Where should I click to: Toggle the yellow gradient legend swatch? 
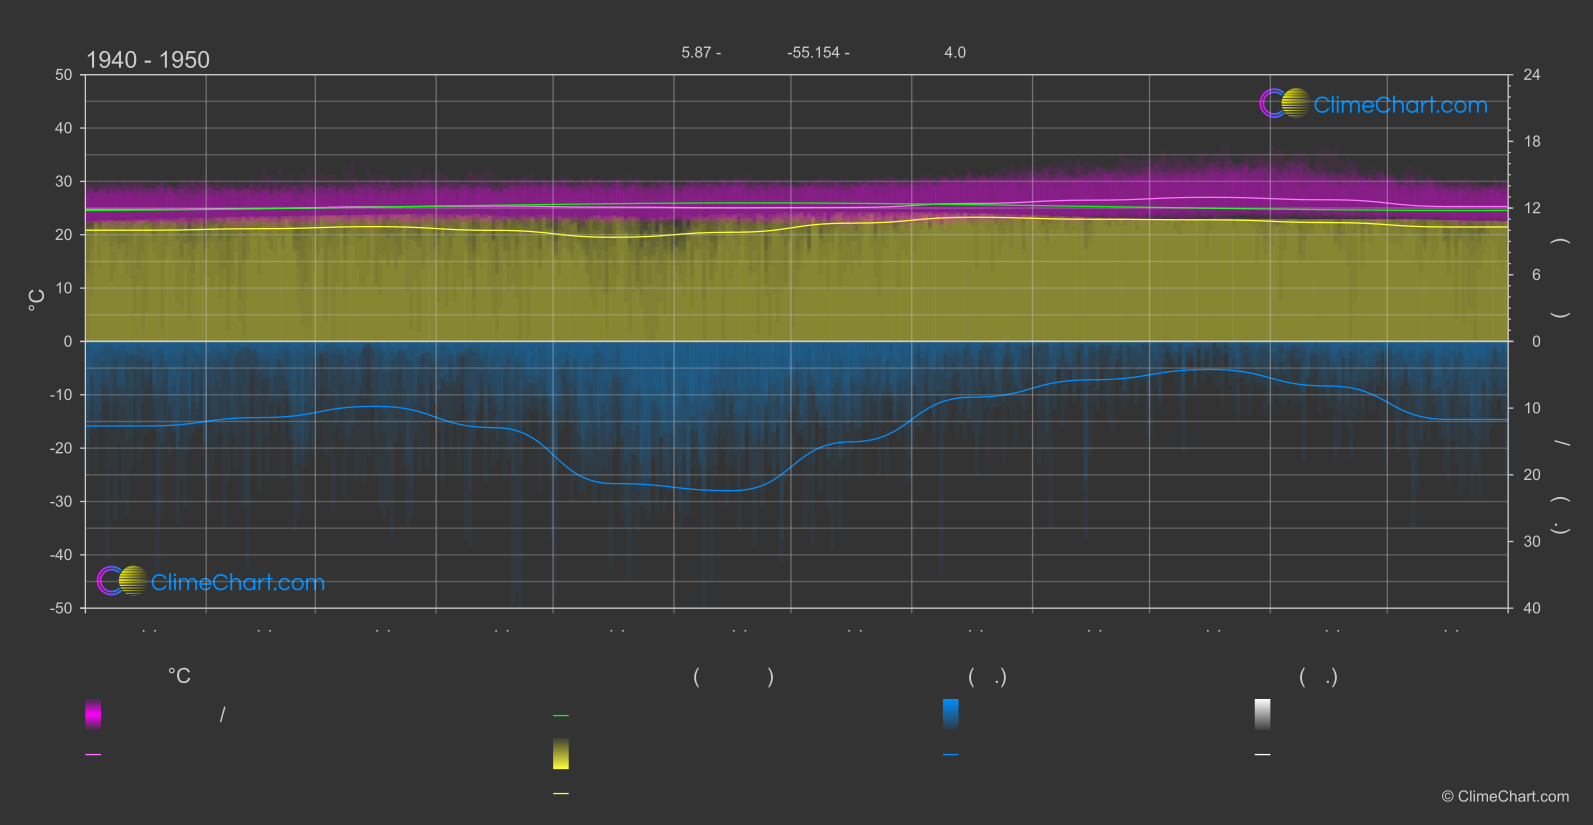point(561,754)
